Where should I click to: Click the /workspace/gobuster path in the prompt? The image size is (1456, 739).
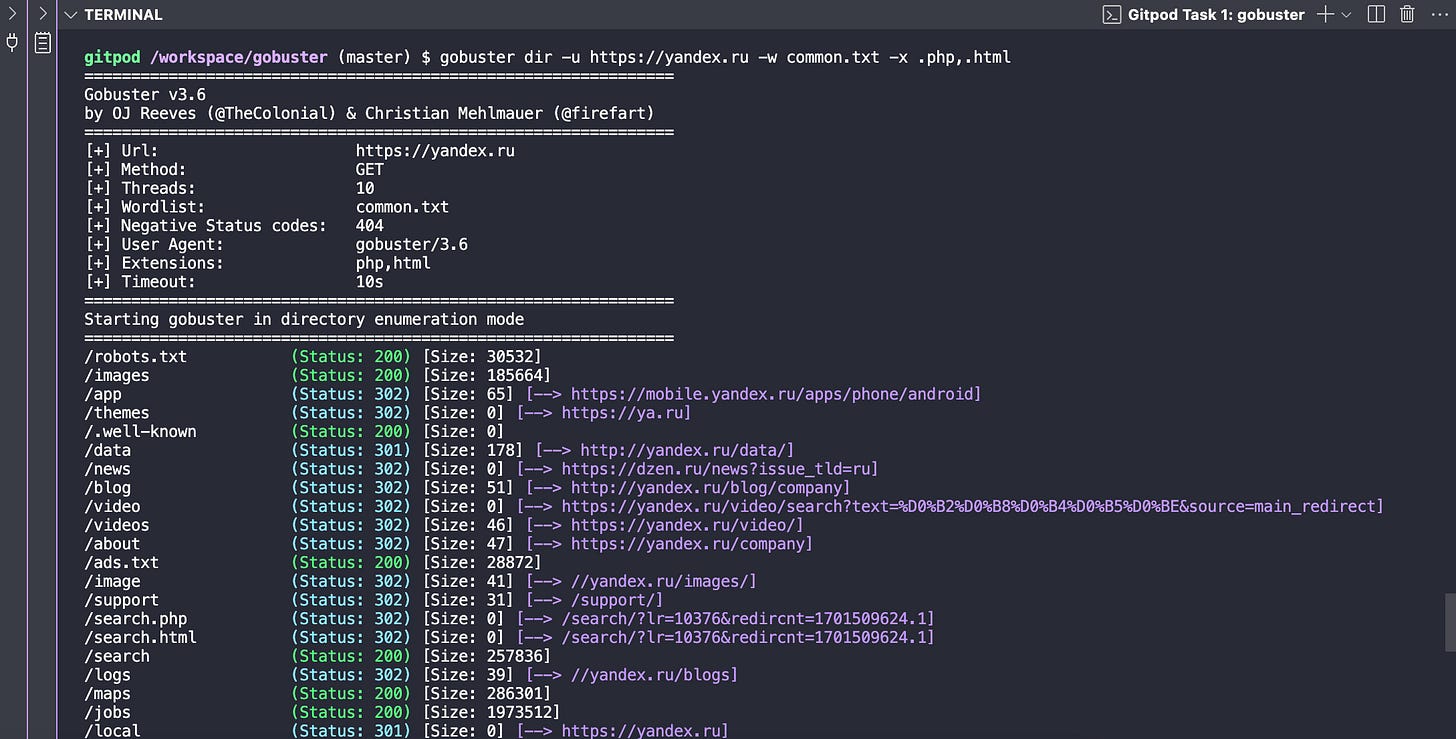pos(239,57)
